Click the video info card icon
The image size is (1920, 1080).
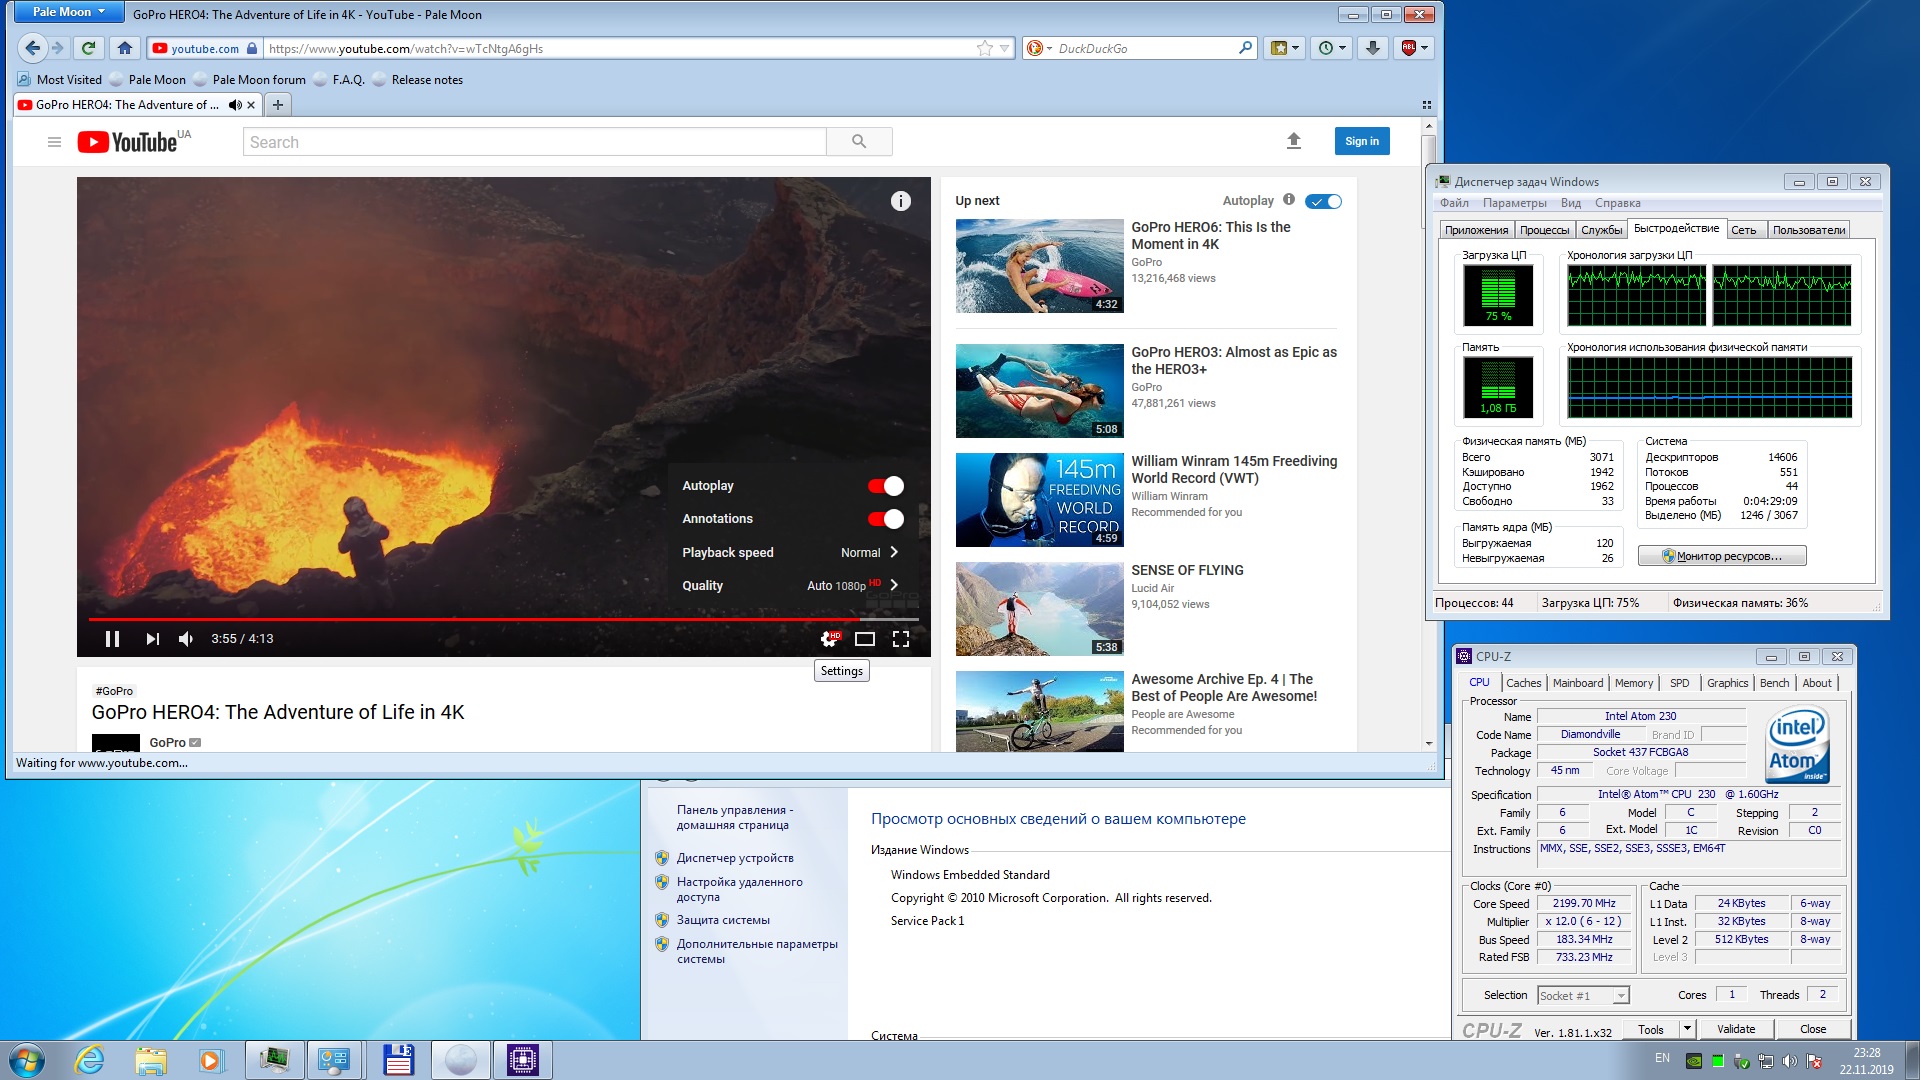click(900, 201)
